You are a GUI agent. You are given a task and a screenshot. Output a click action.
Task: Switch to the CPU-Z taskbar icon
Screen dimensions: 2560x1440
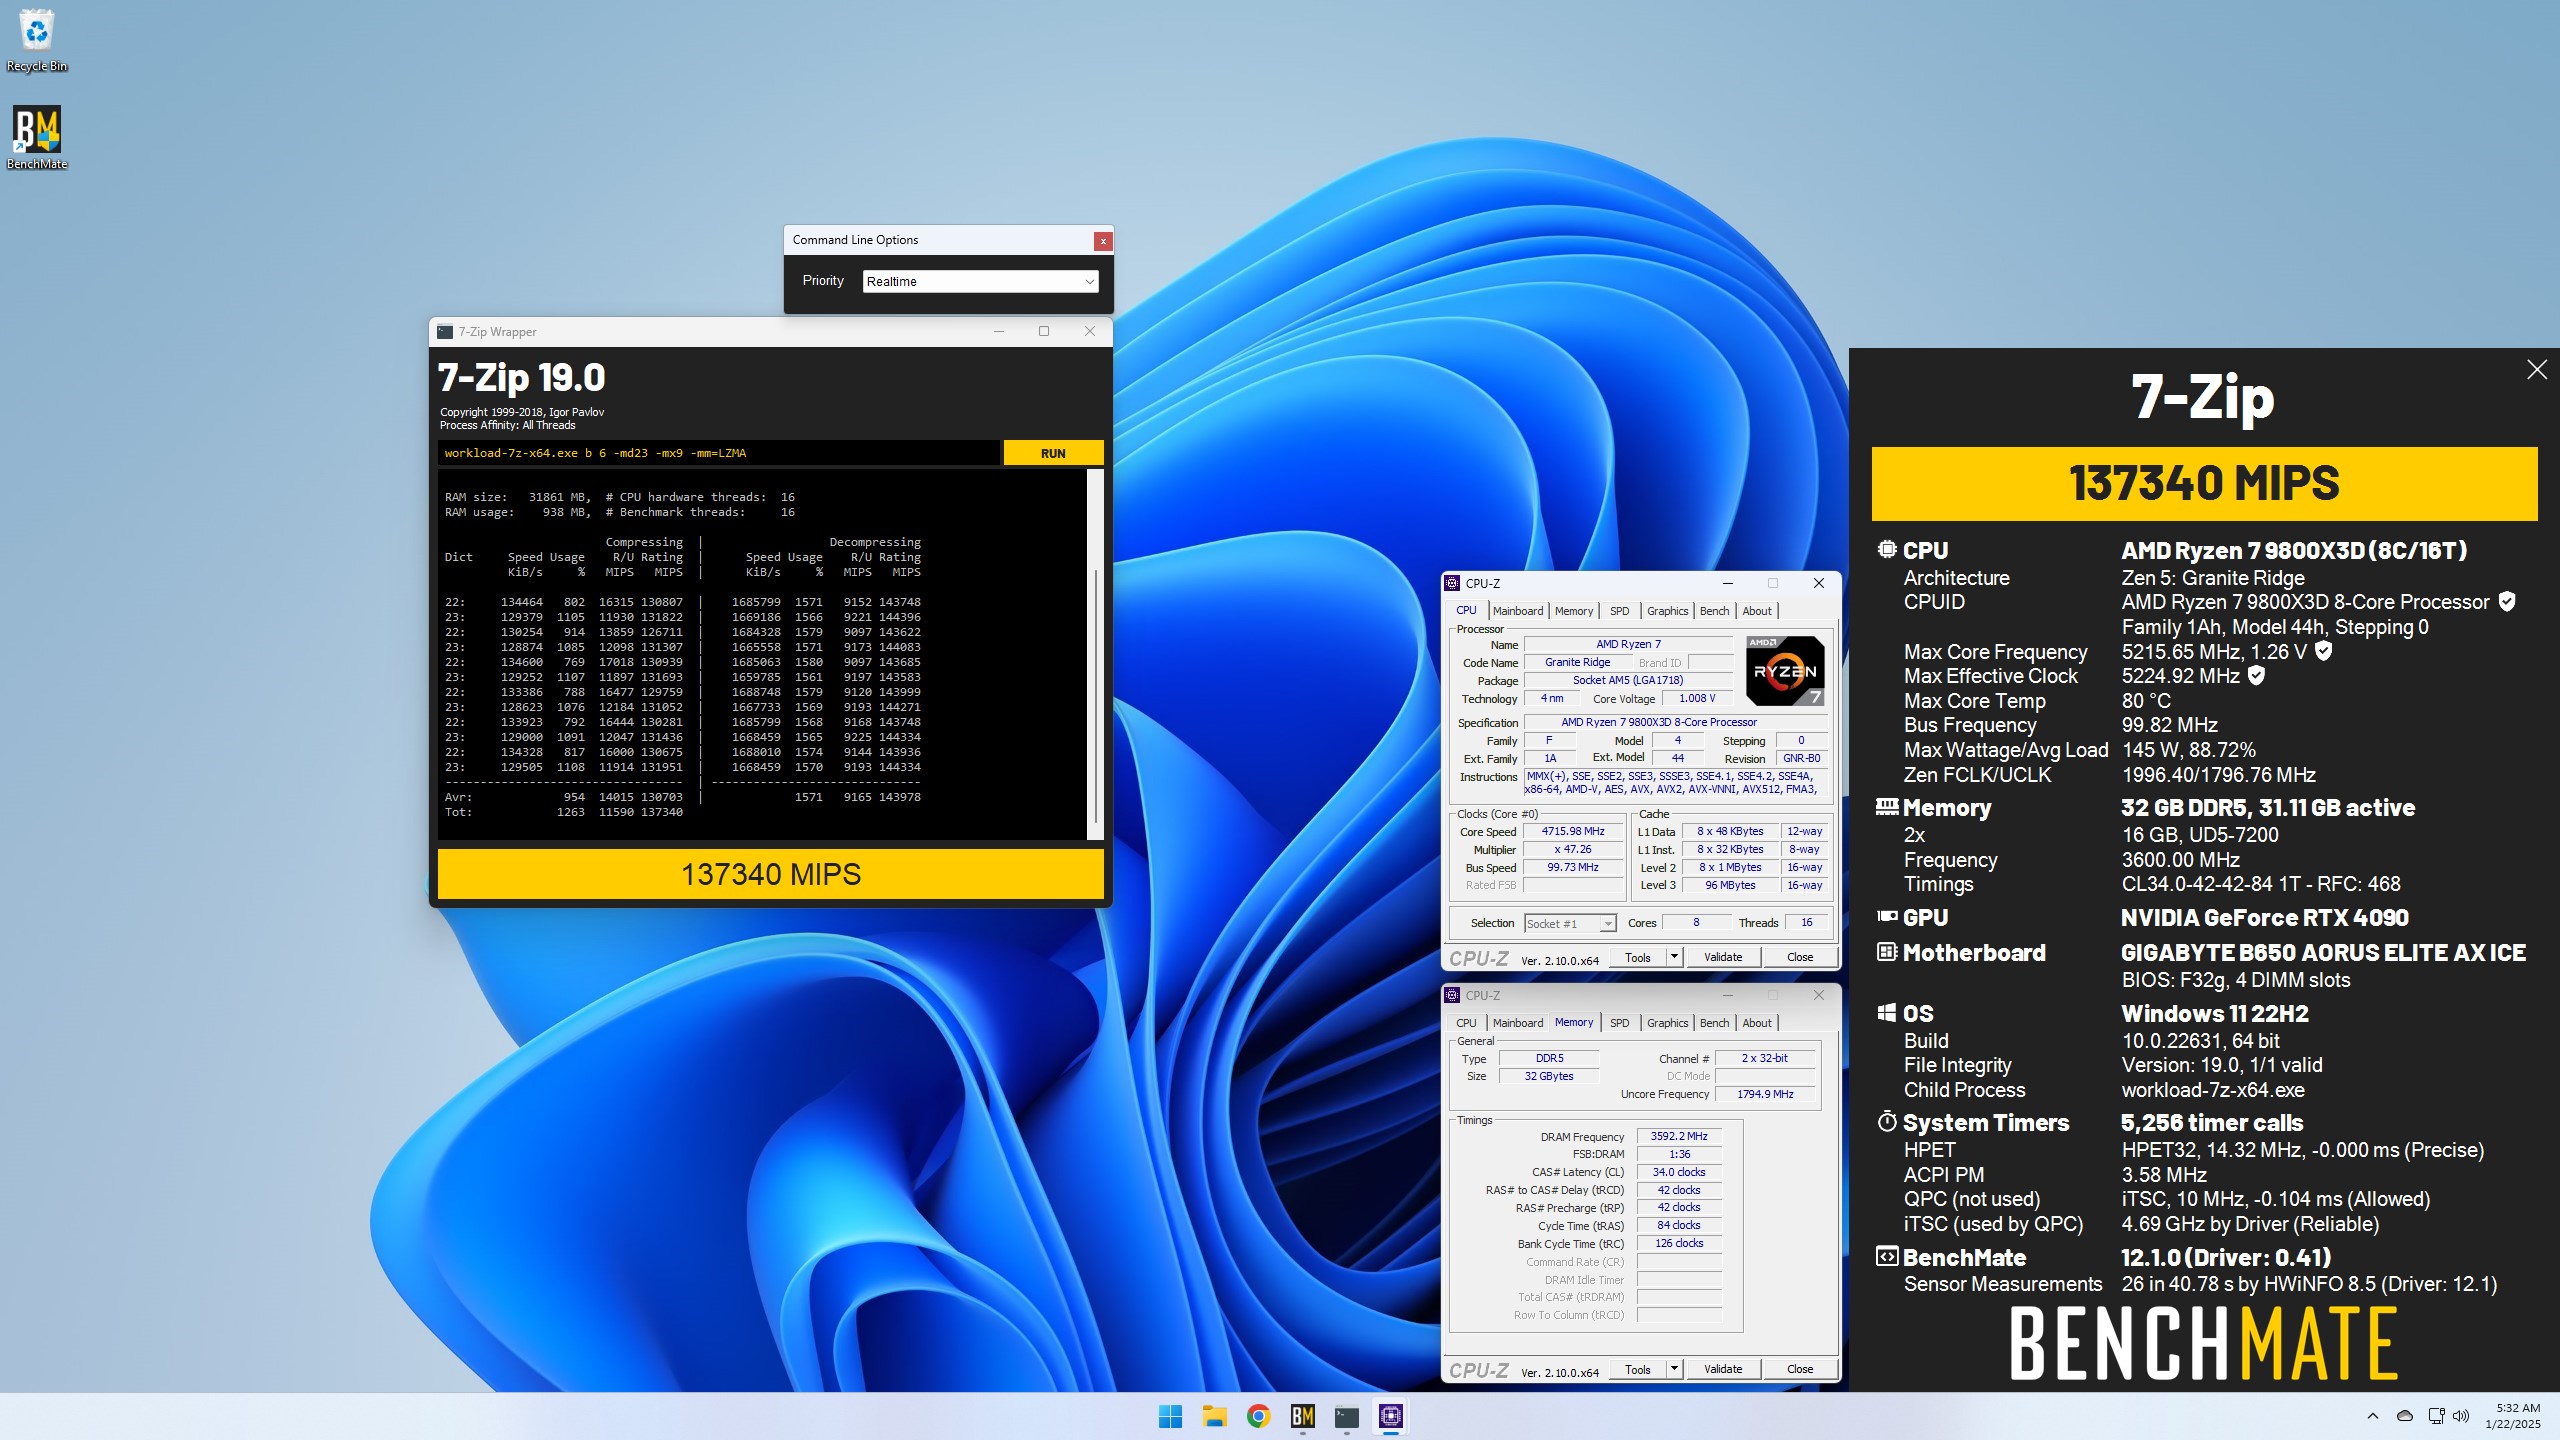1391,1416
